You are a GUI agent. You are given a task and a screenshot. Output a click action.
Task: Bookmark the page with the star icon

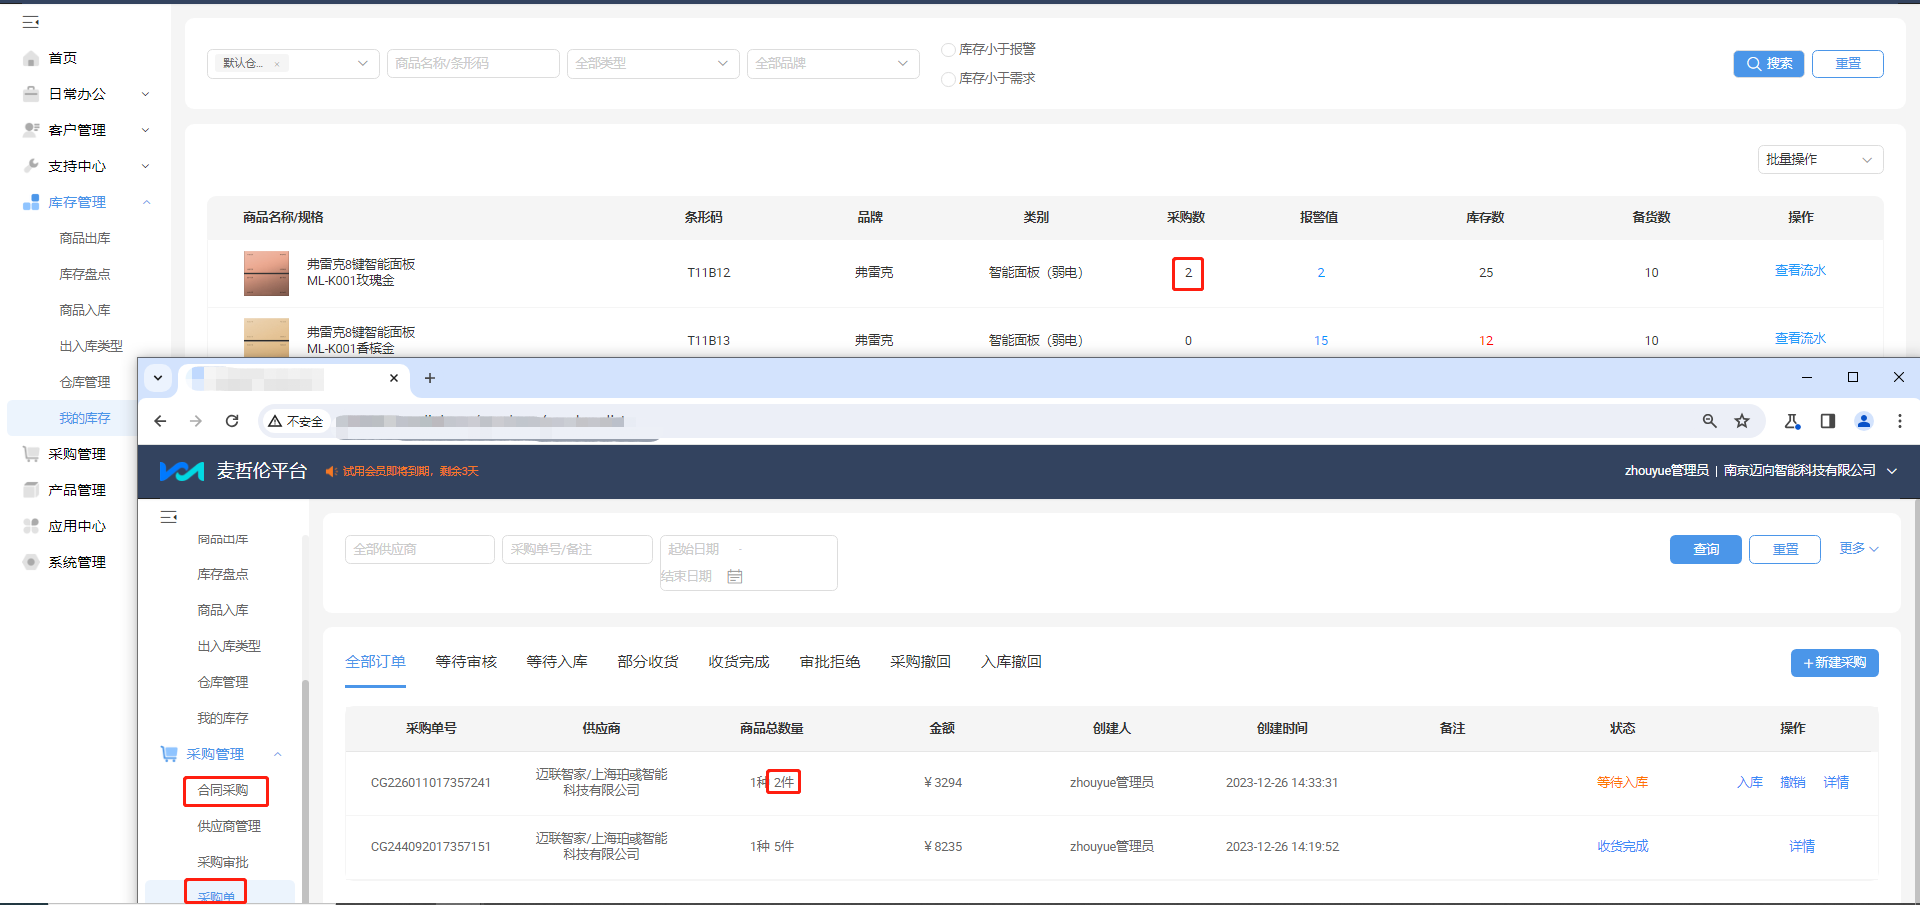tap(1742, 421)
